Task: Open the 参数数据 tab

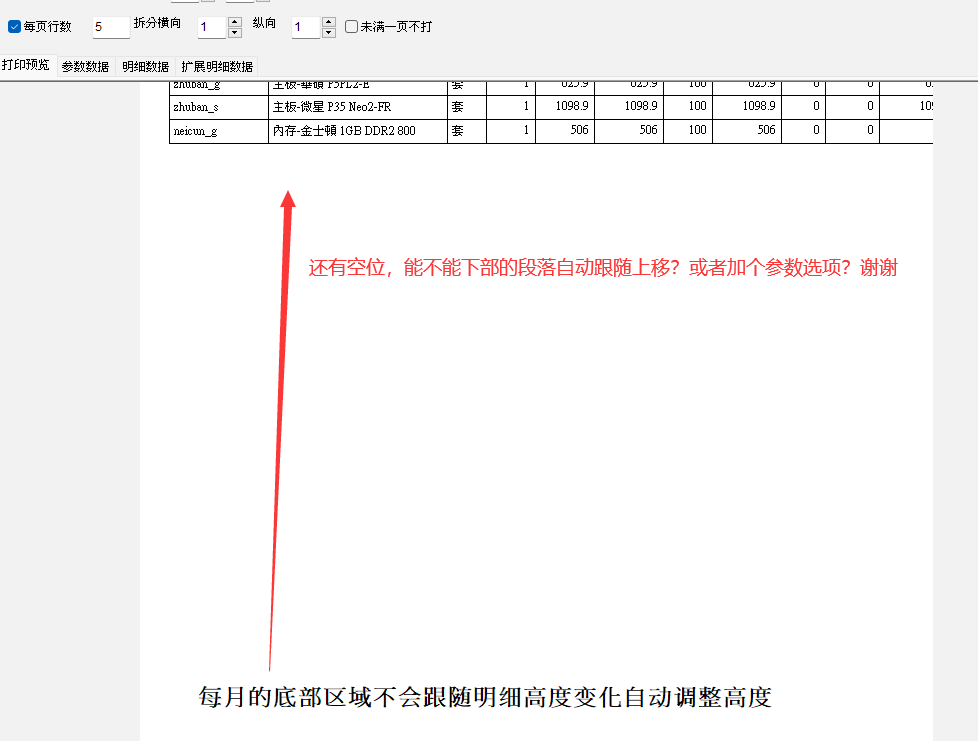Action: coord(85,67)
